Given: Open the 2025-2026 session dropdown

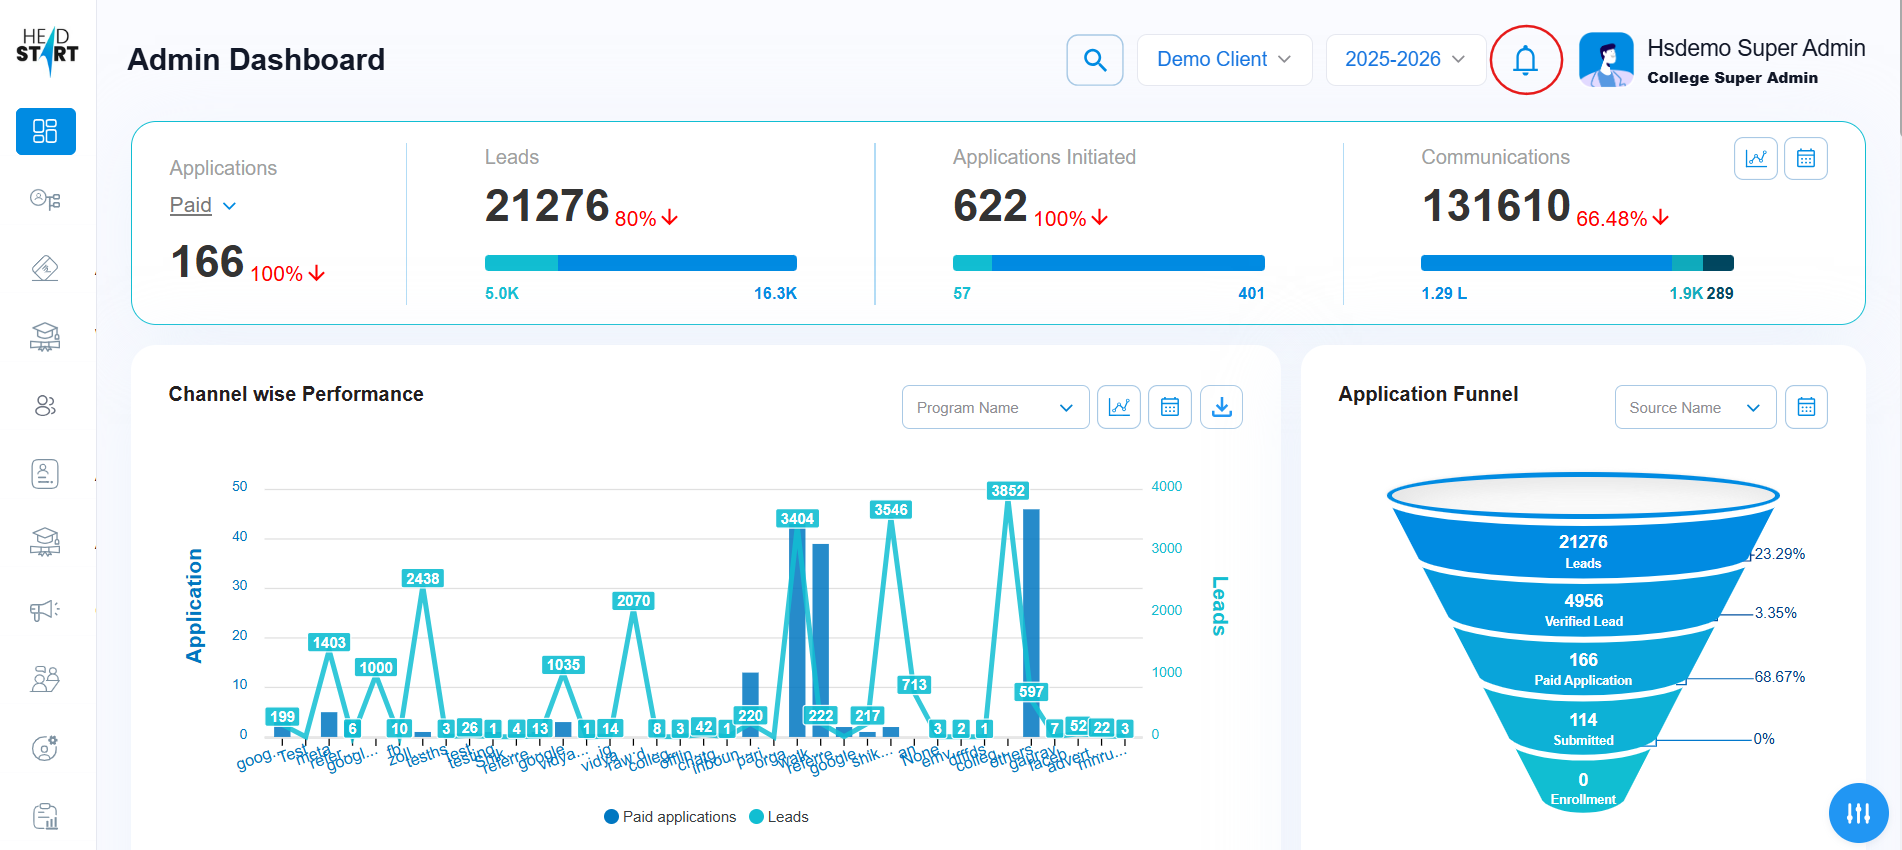Looking at the screenshot, I should (x=1404, y=60).
